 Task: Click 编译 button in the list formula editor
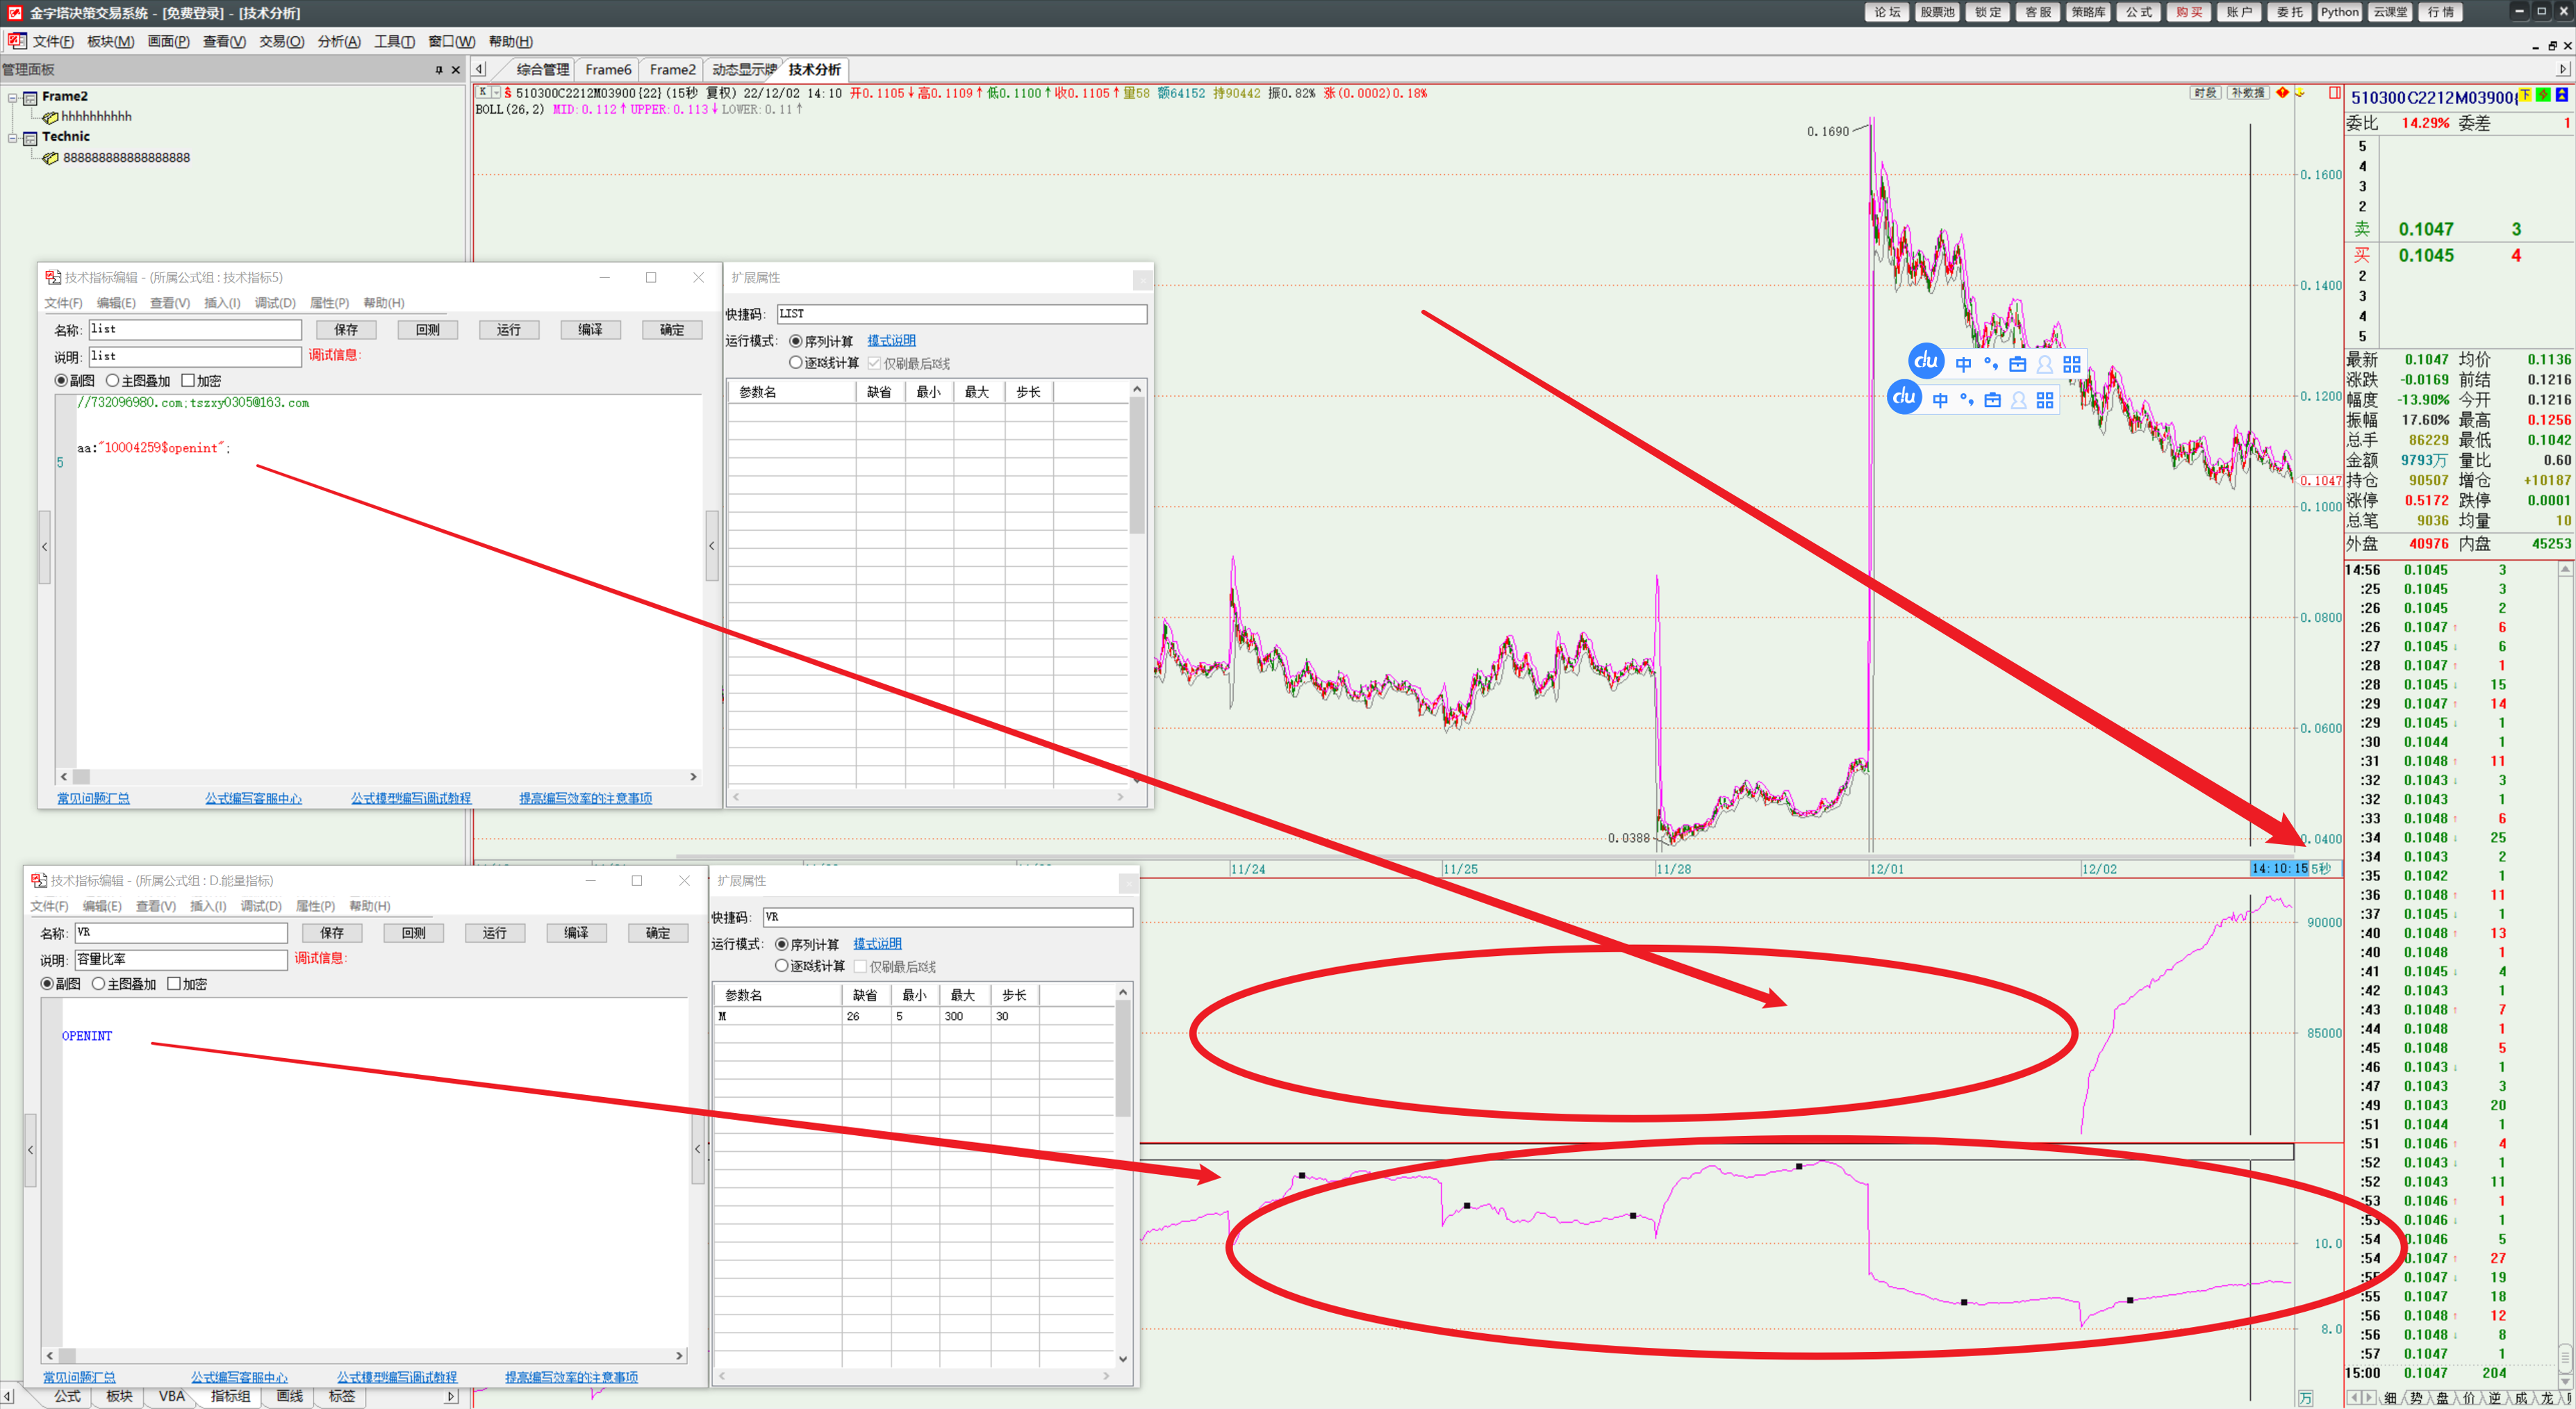coord(590,330)
